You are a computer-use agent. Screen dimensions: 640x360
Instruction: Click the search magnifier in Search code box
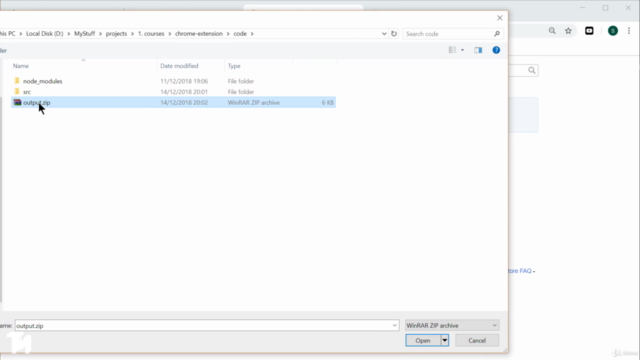point(497,34)
